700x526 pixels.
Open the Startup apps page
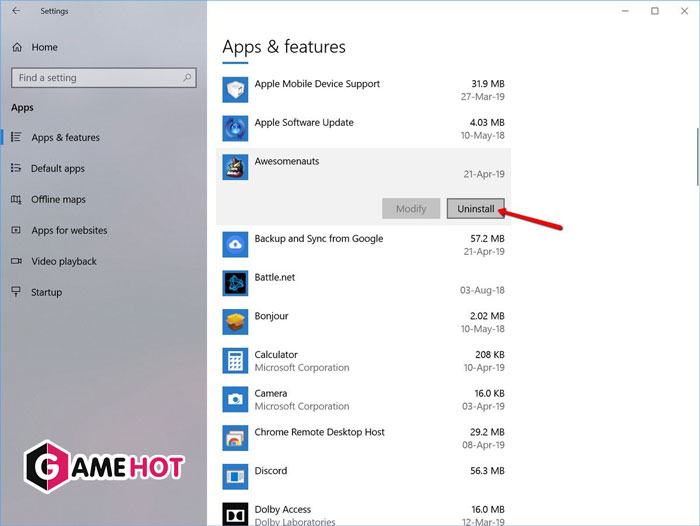[46, 293]
